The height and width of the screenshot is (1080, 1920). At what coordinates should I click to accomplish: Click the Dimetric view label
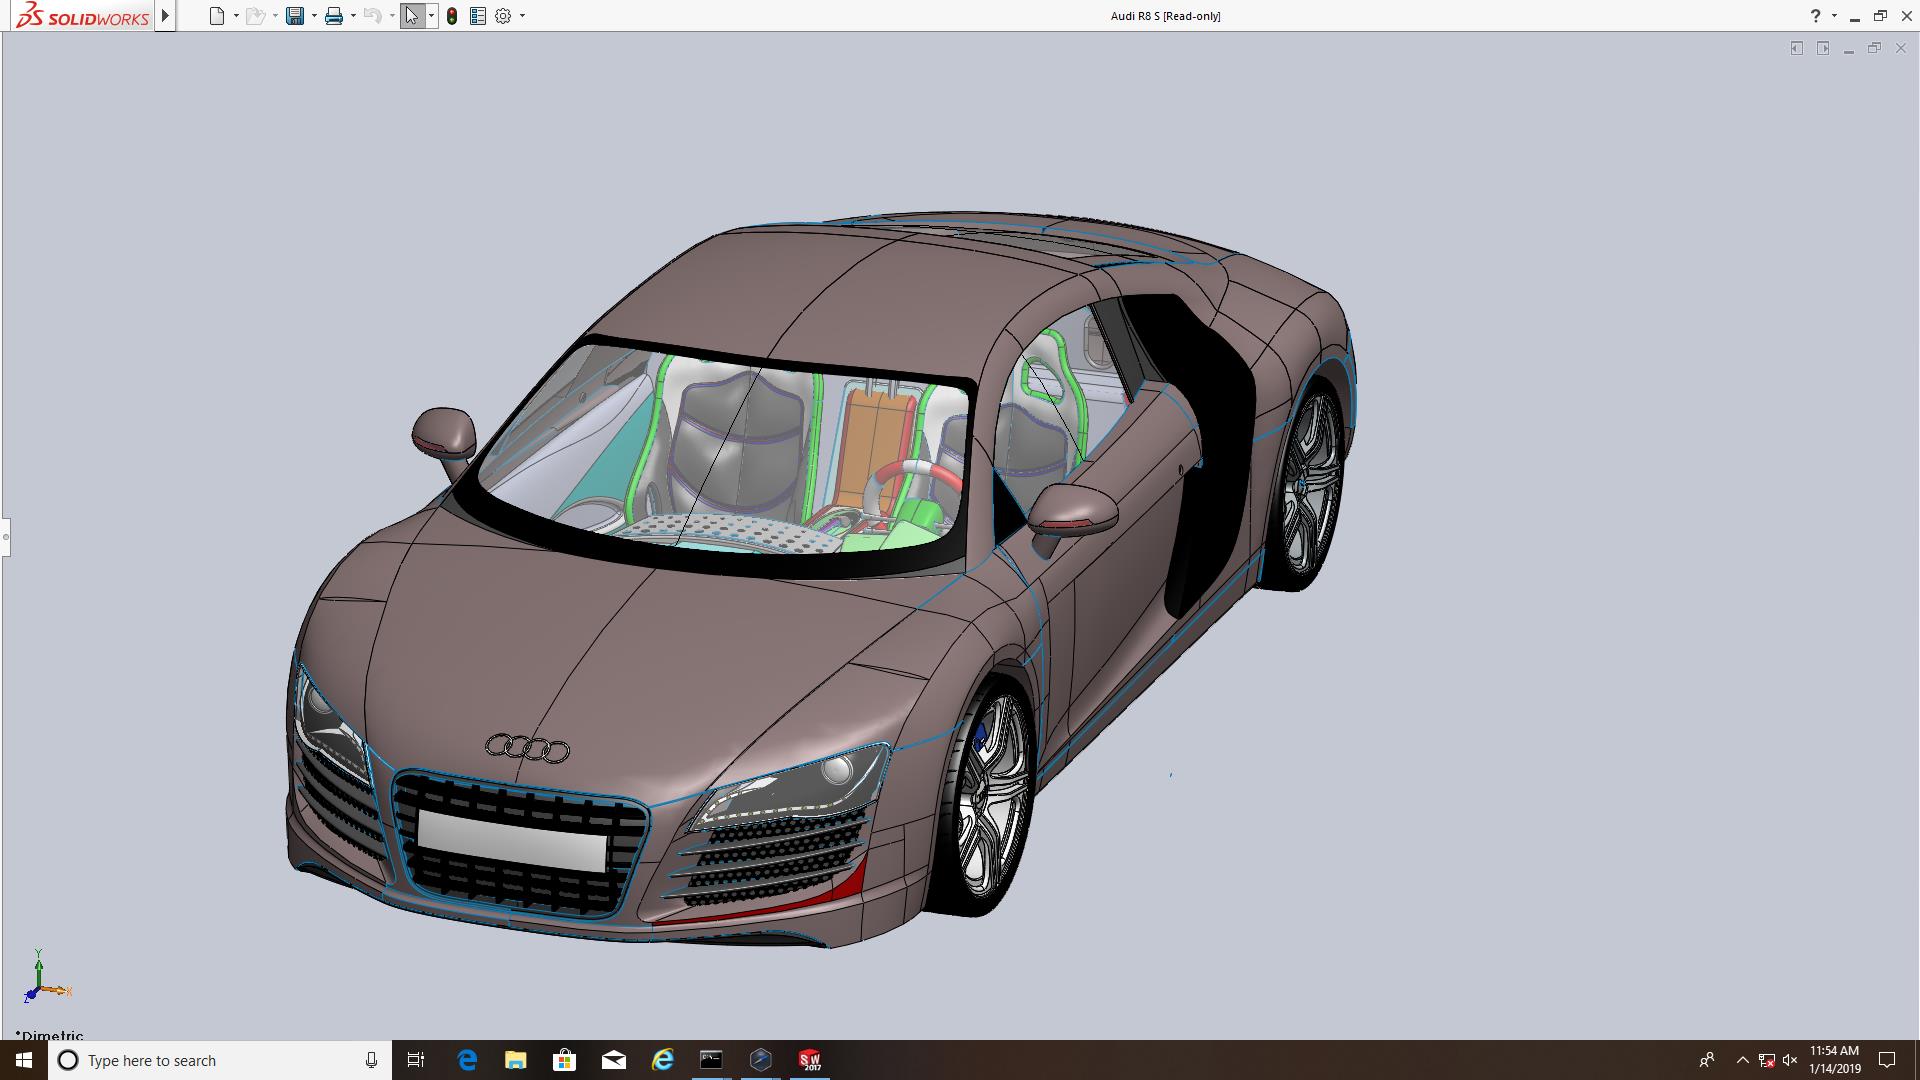pos(50,1035)
